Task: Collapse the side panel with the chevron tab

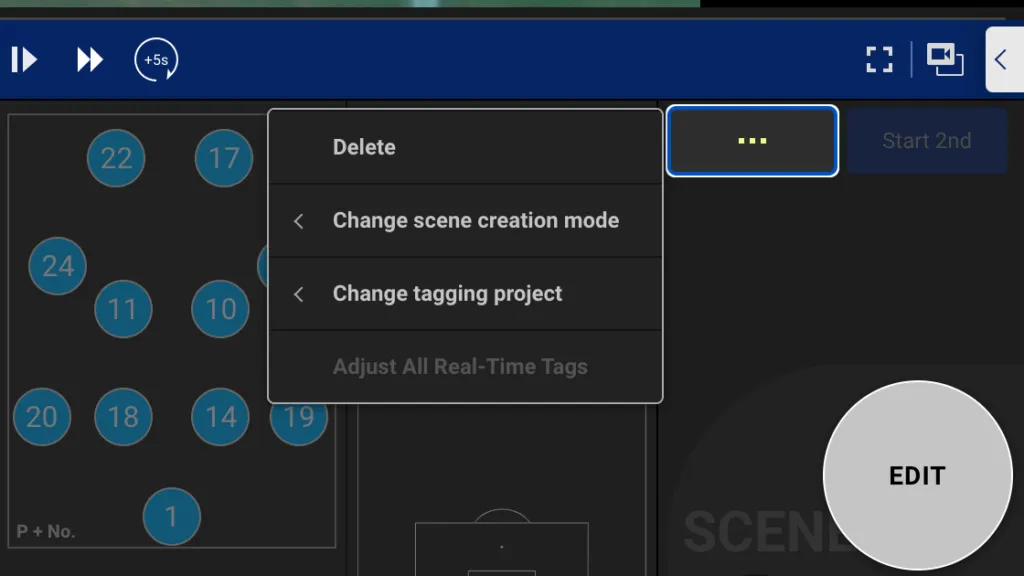Action: tap(1004, 59)
